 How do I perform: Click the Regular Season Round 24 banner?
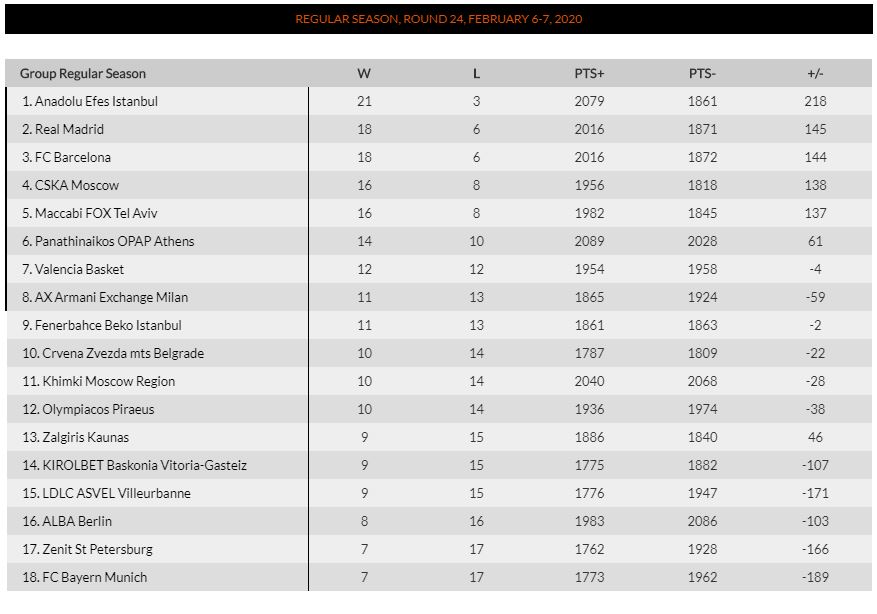[438, 19]
